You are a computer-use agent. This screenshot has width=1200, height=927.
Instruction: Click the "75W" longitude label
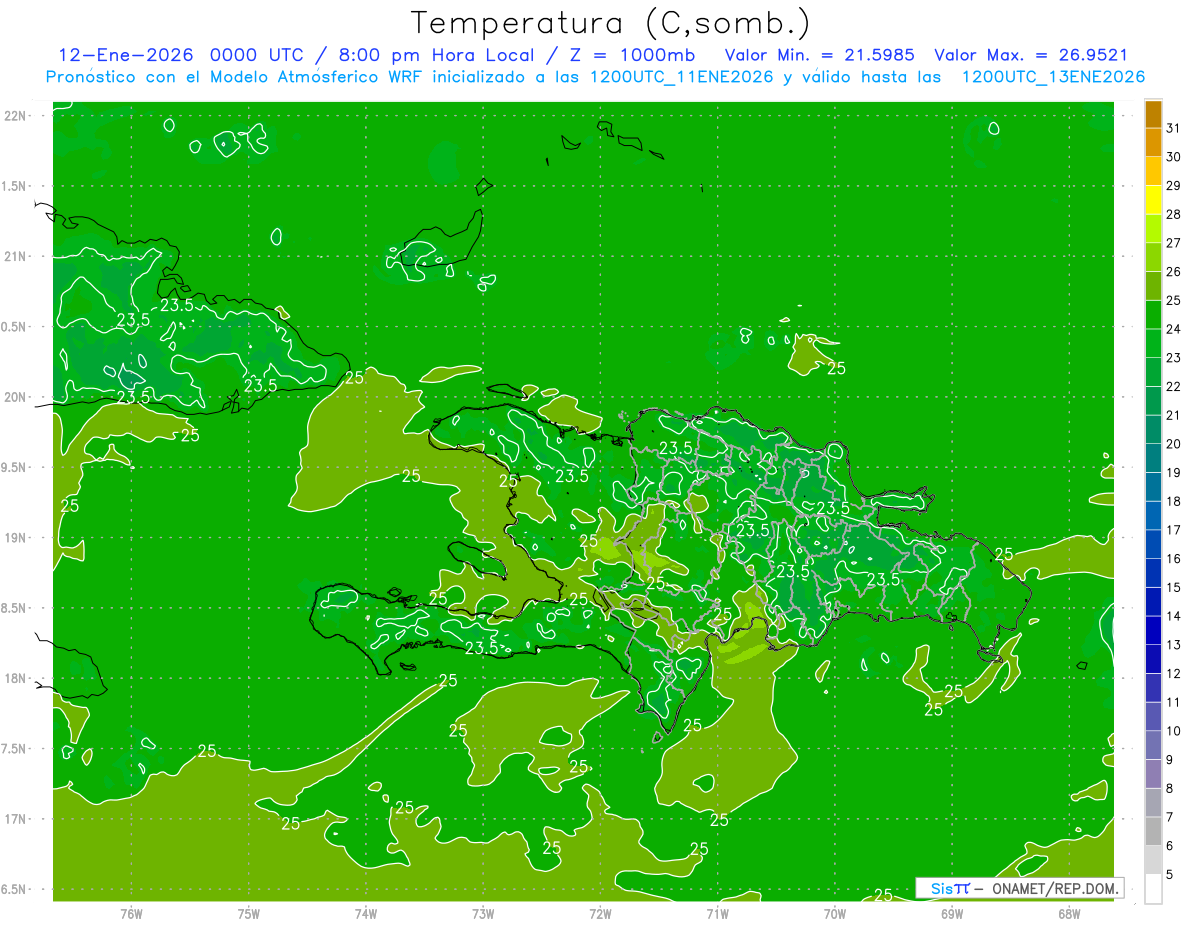click(x=249, y=914)
